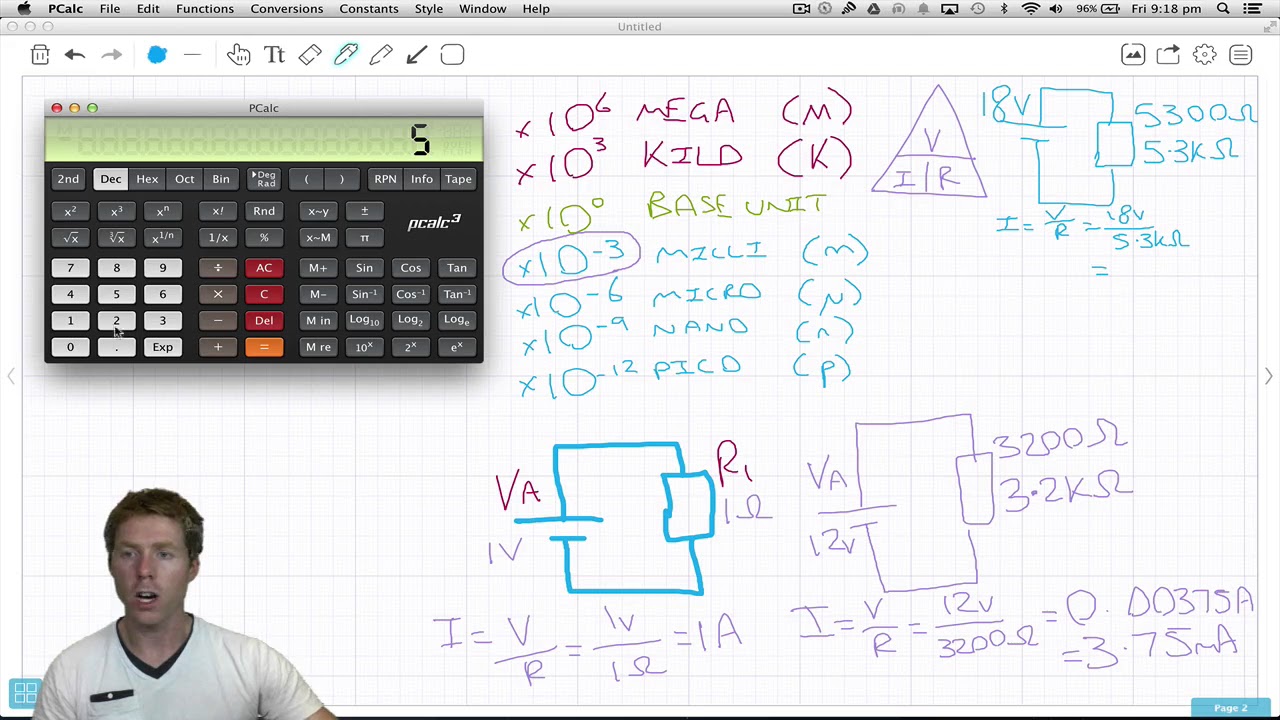The height and width of the screenshot is (720, 1280).
Task: Click the x² key
Action: (70, 211)
